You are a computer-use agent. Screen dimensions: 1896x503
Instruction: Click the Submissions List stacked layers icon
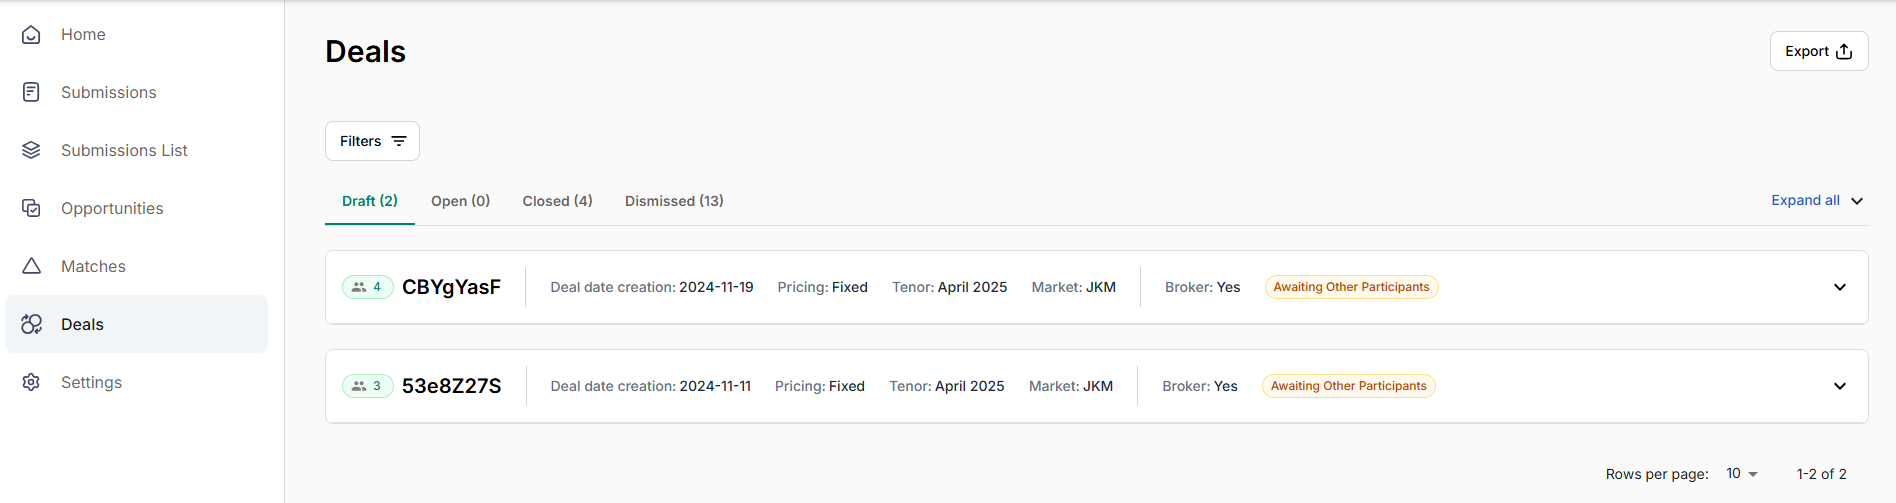click(31, 150)
